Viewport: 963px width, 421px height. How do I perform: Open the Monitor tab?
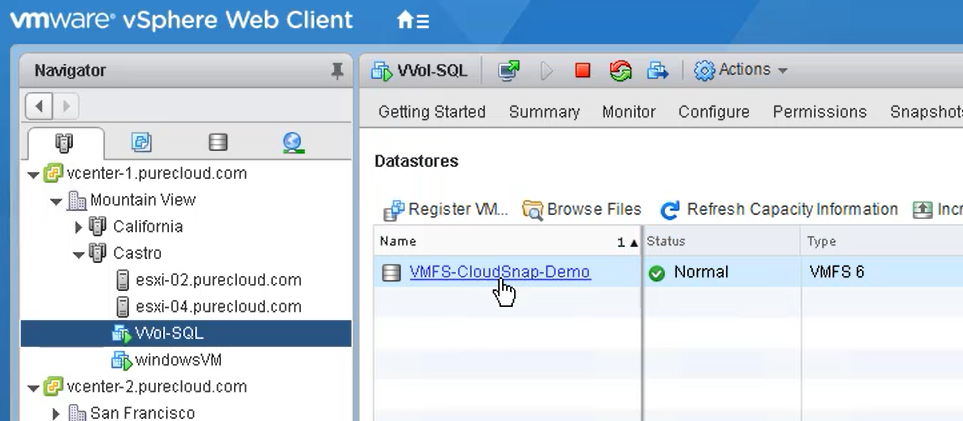click(629, 112)
